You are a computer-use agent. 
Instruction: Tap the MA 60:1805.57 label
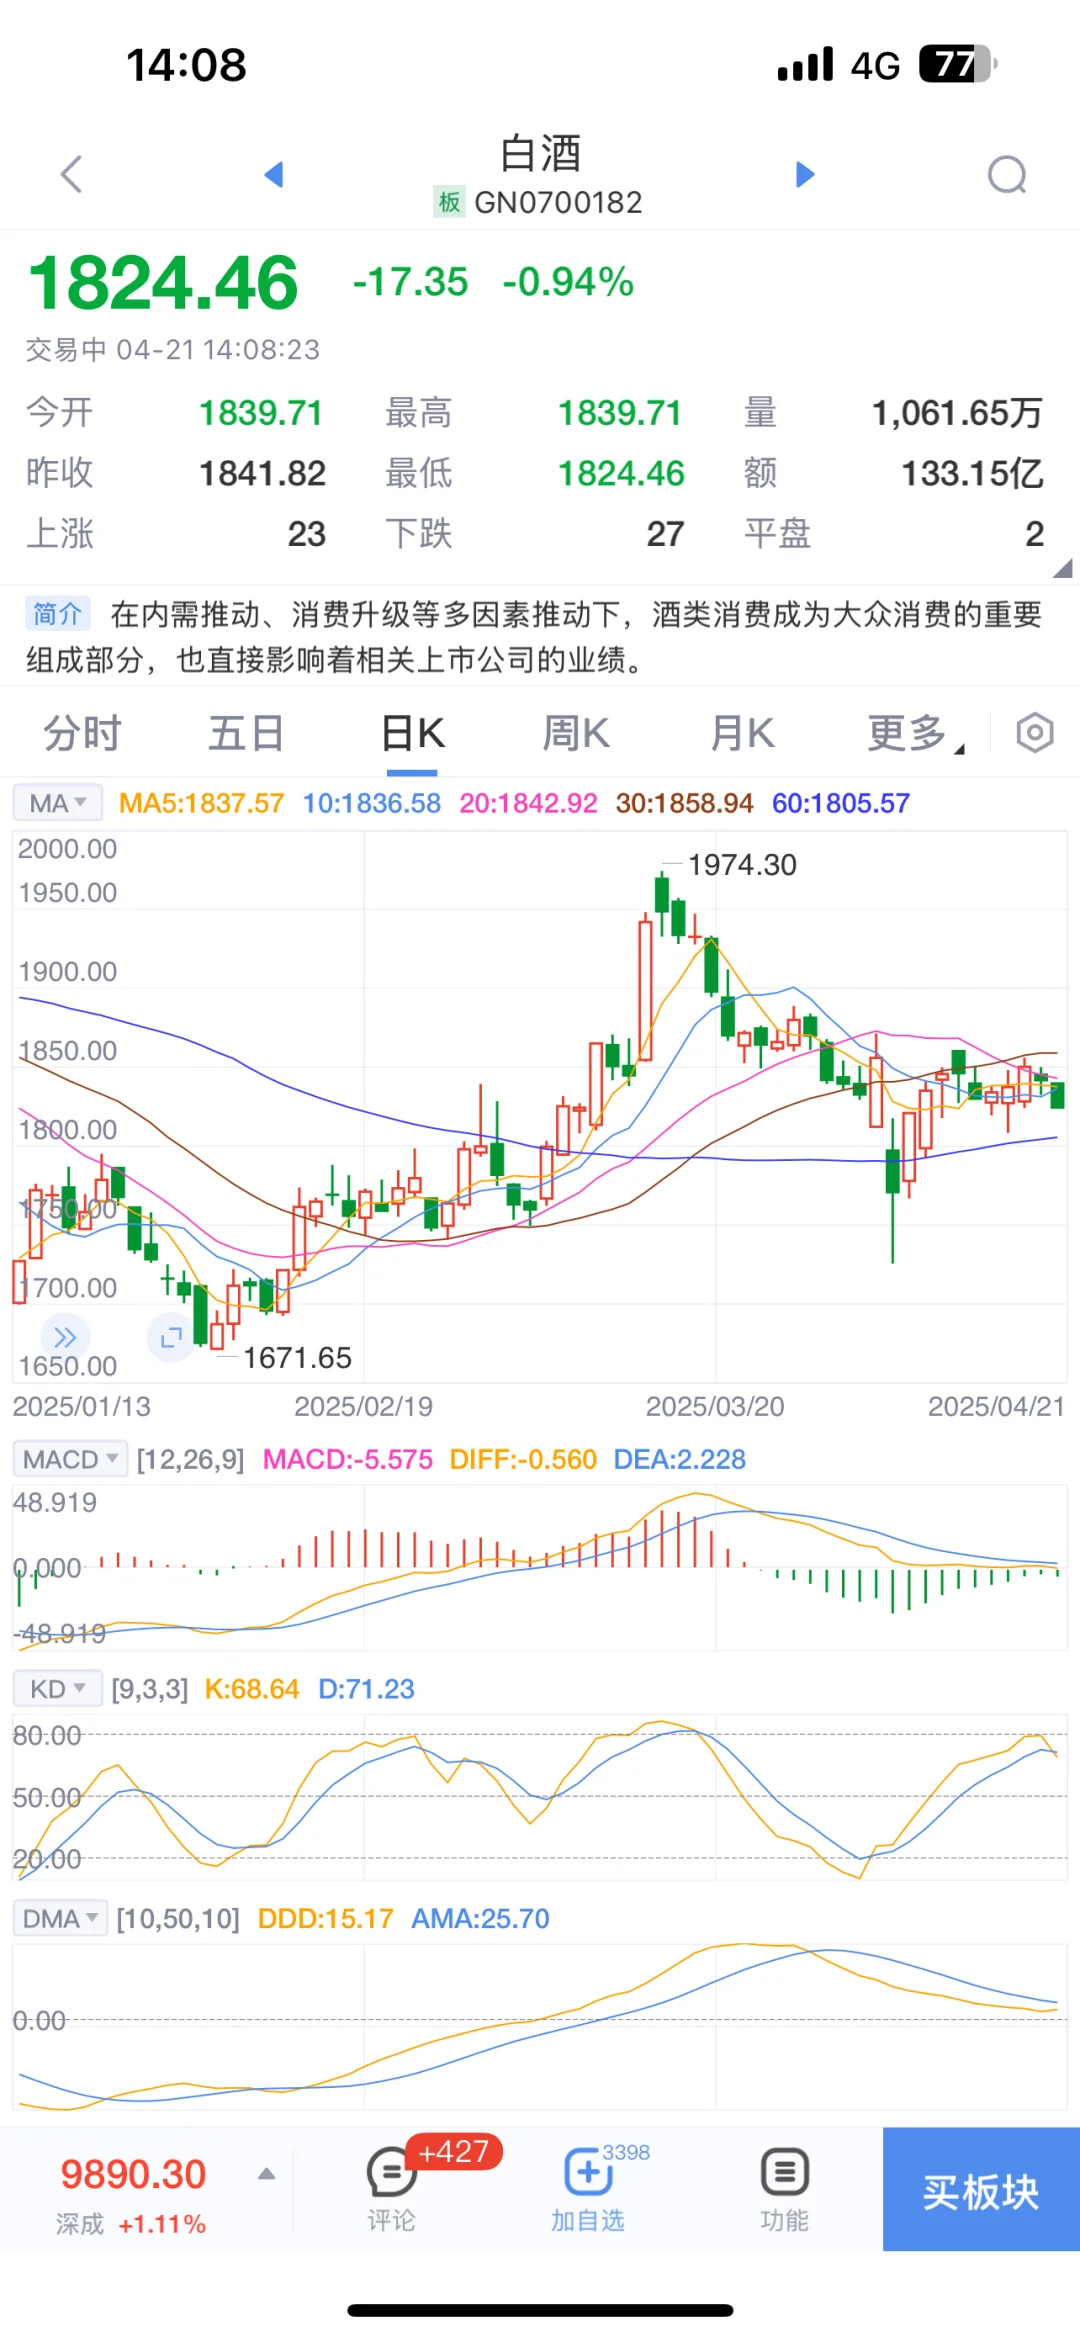[841, 803]
